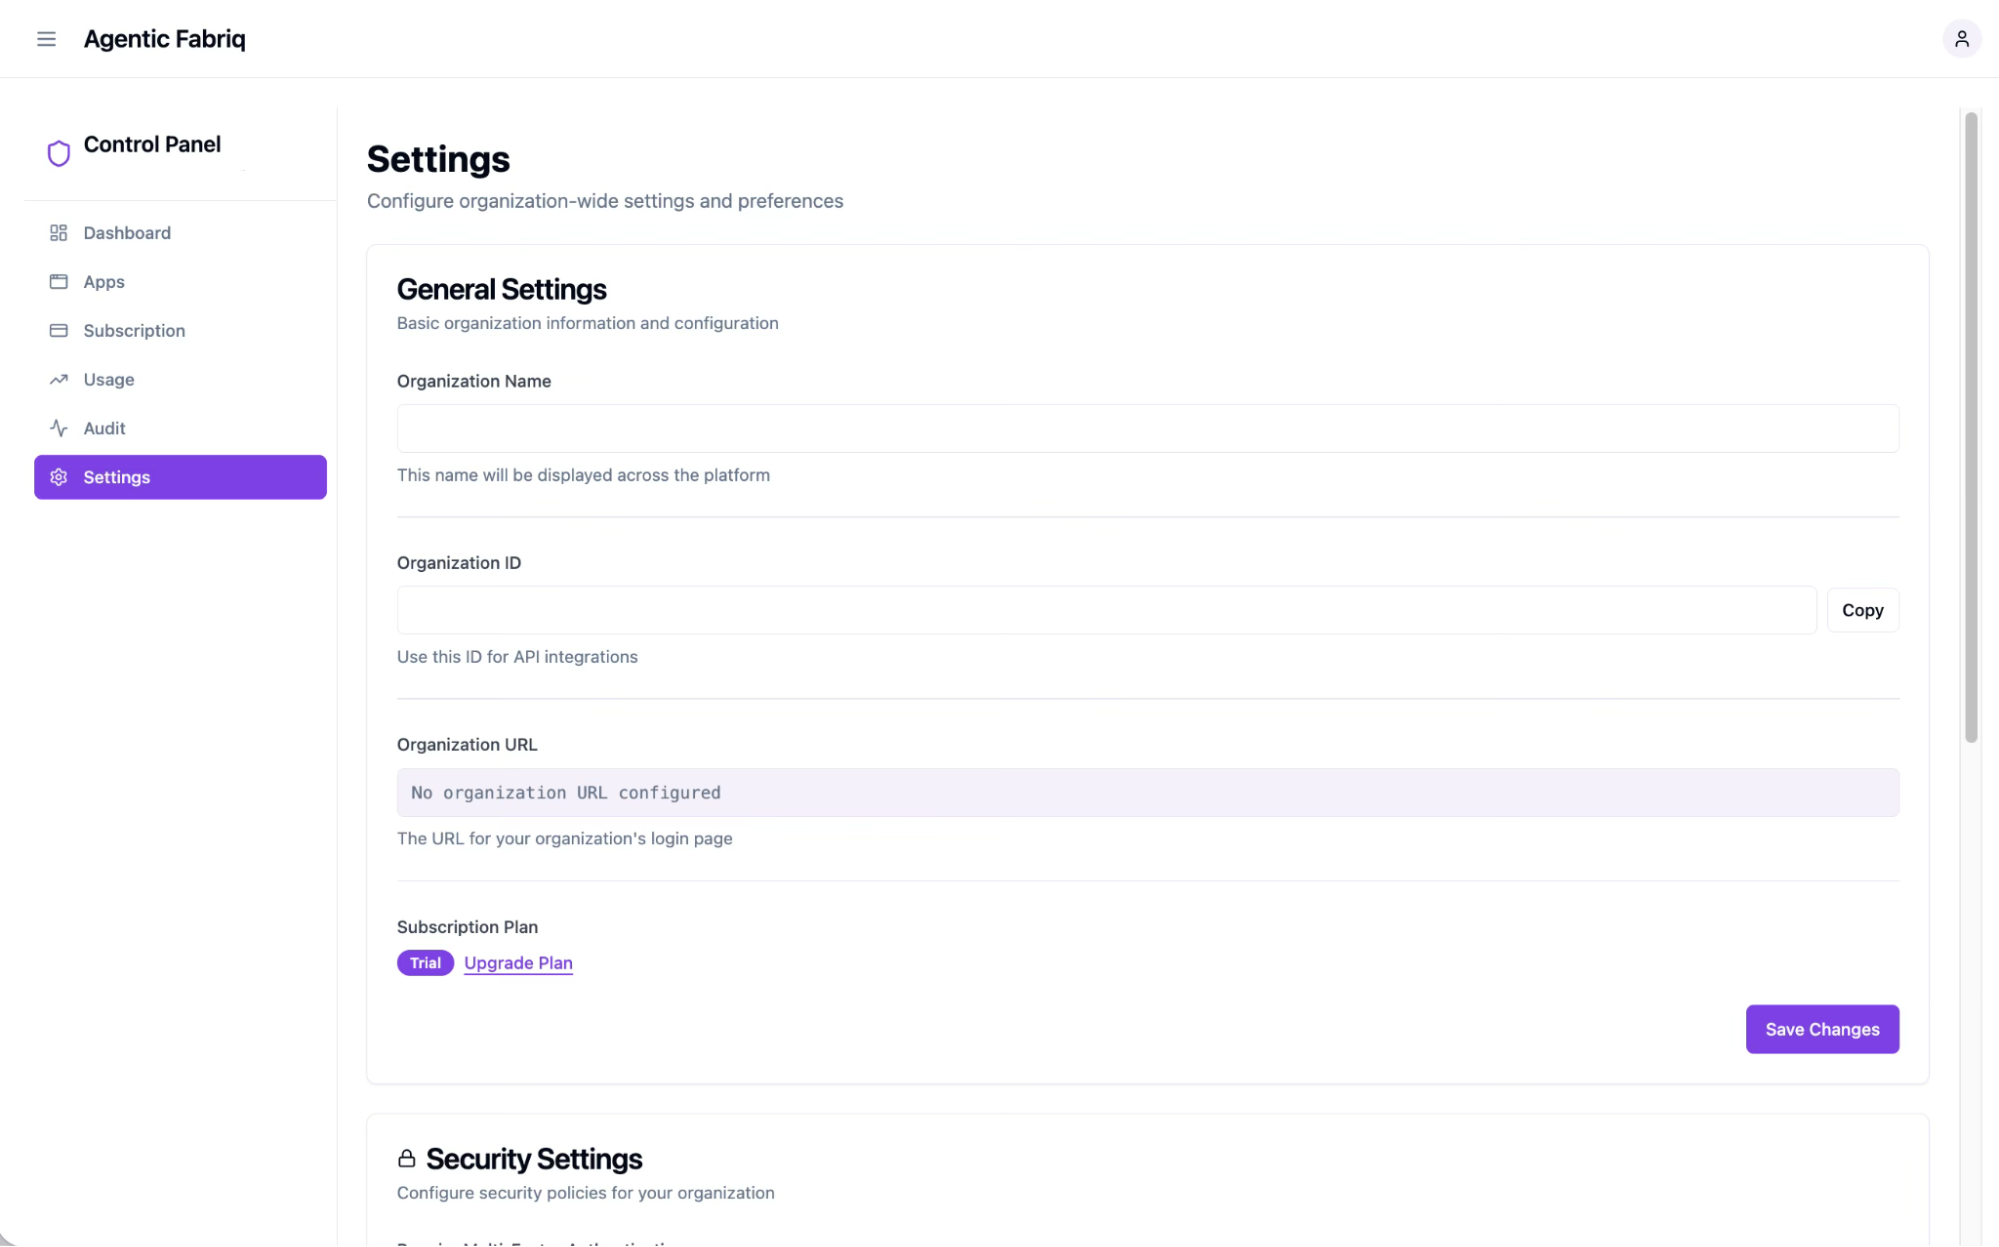Click the Audit activity icon
Screen dimensions: 1999x1247
coord(59,428)
